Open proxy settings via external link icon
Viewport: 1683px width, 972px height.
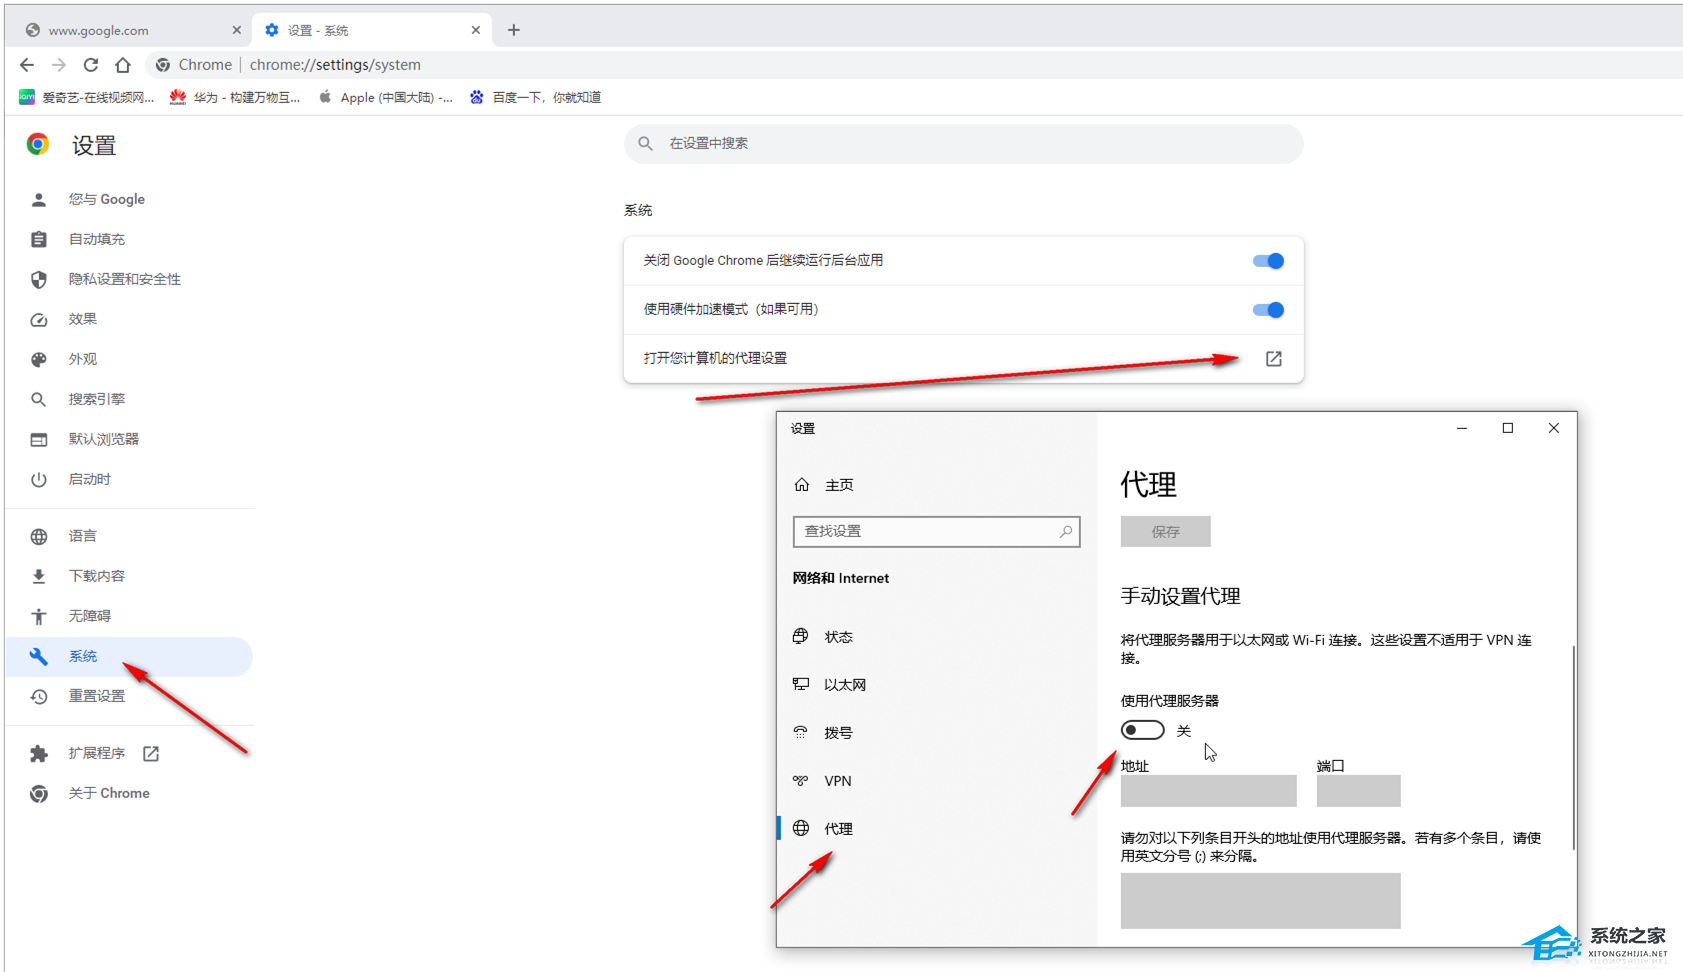[x=1273, y=359]
